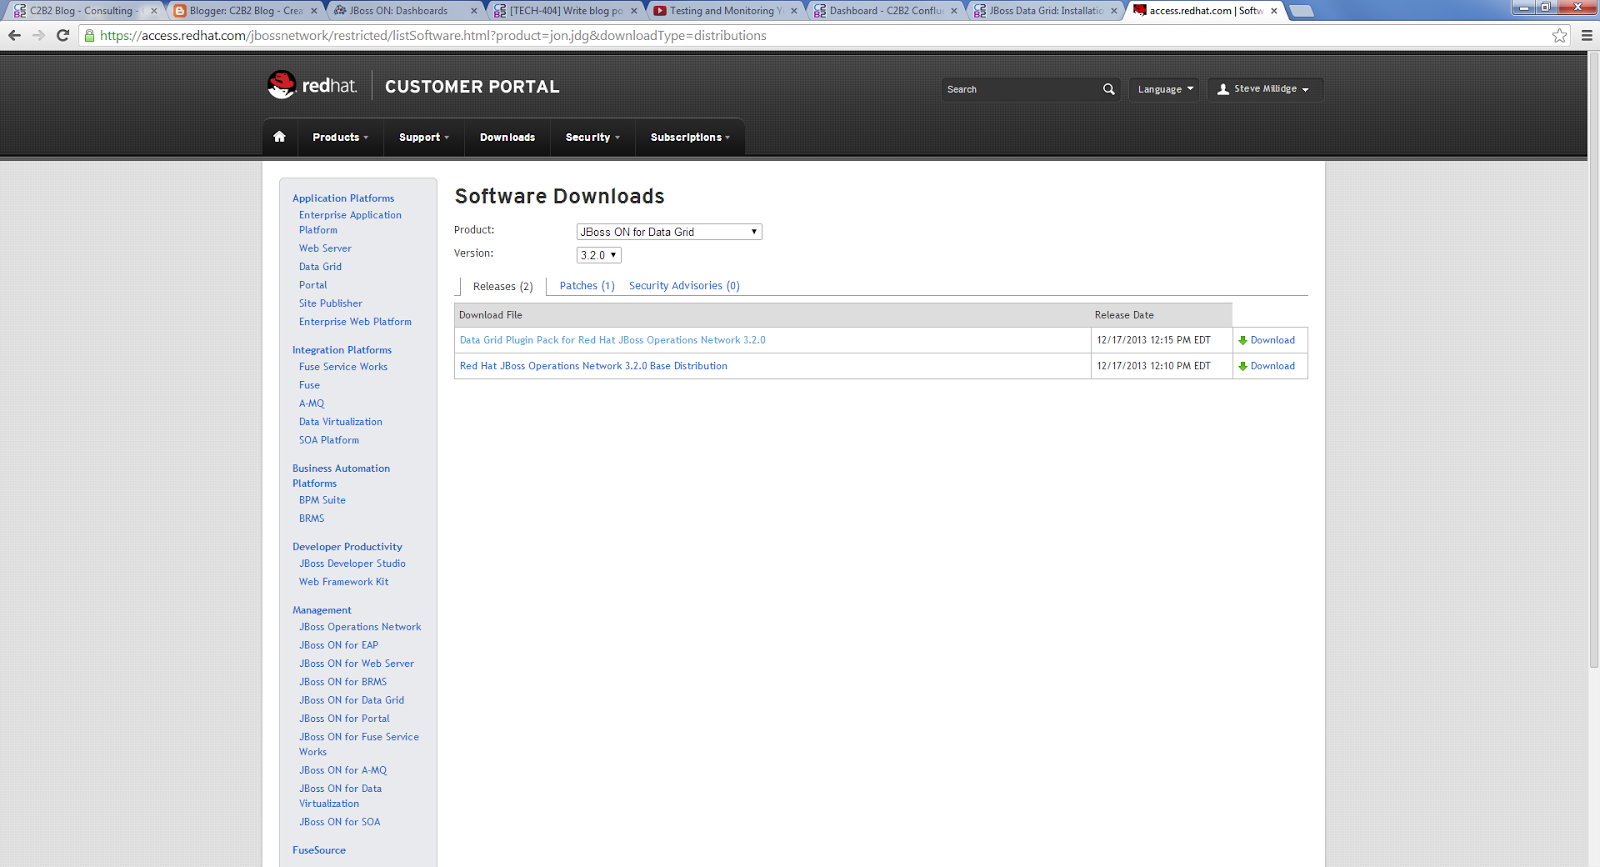This screenshot has height=867, width=1600.
Task: Download the Base Distribution file
Action: point(1272,366)
